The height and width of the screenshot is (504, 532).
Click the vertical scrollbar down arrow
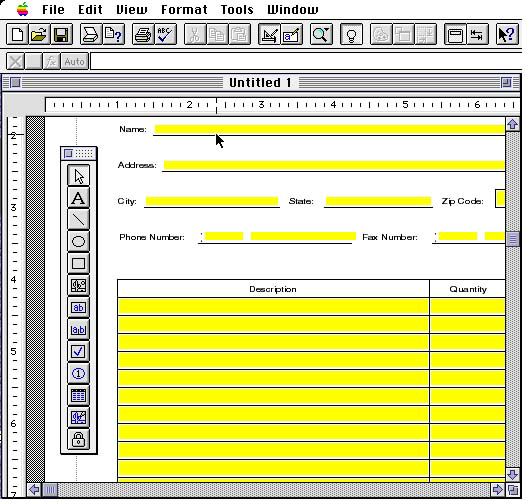512,474
